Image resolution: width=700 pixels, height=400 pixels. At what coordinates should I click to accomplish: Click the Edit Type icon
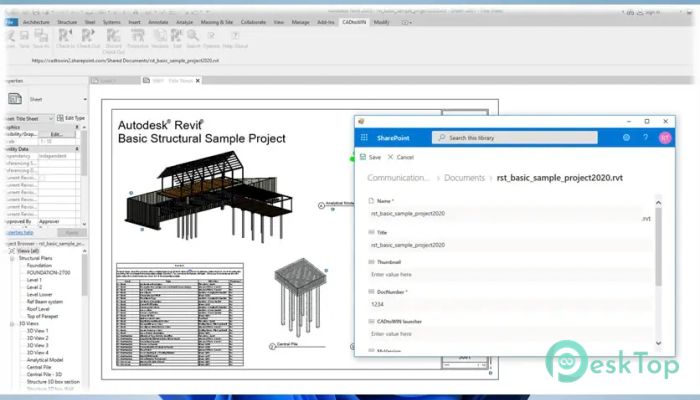click(60, 118)
